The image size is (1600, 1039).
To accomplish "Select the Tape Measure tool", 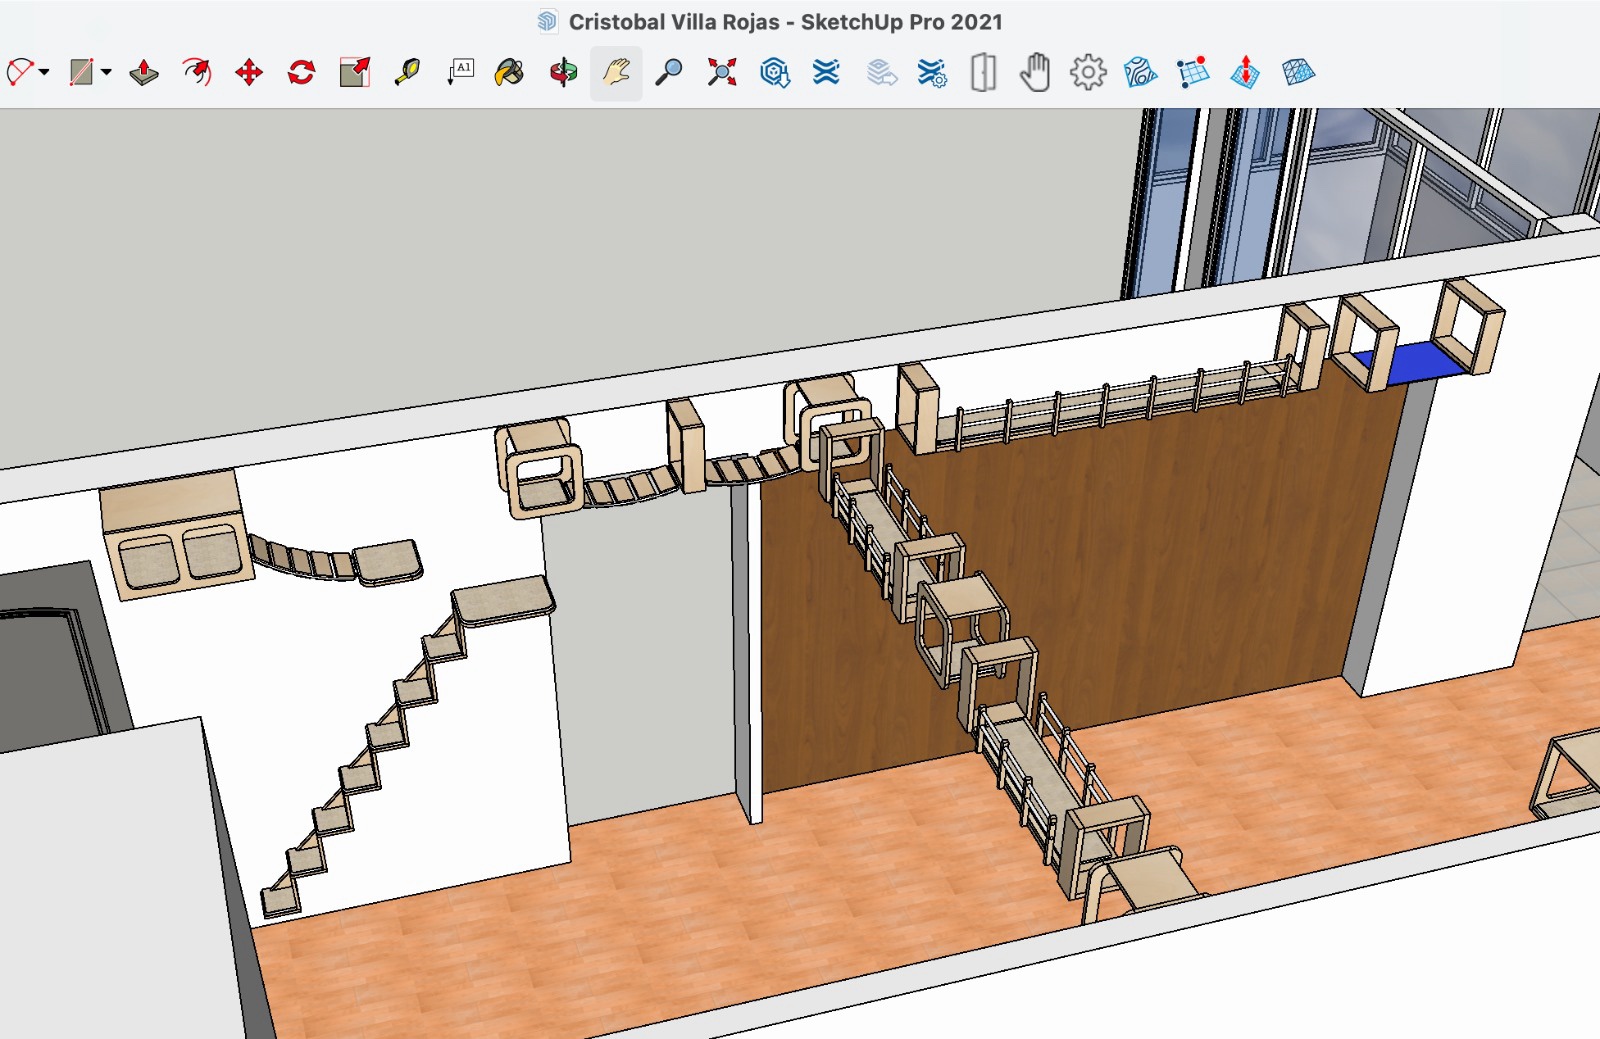I will [x=407, y=72].
